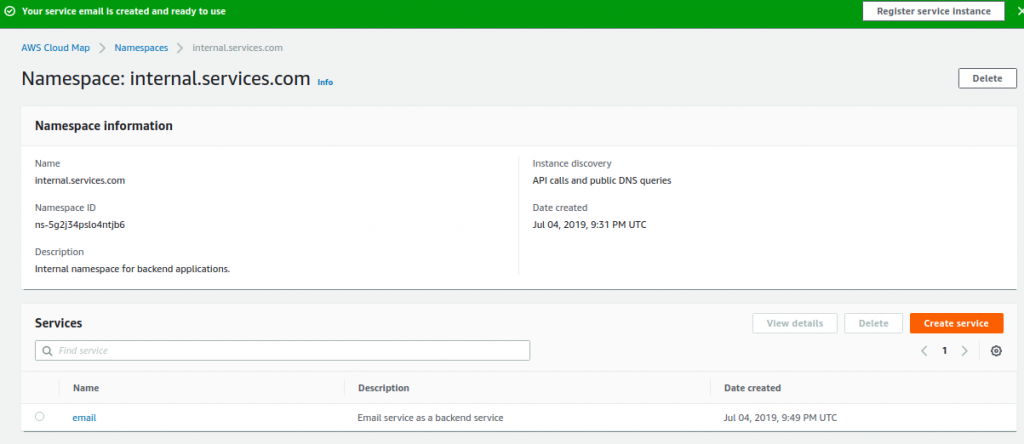Go to previous page of services
Image resolution: width=1024 pixels, height=444 pixels.
[924, 351]
